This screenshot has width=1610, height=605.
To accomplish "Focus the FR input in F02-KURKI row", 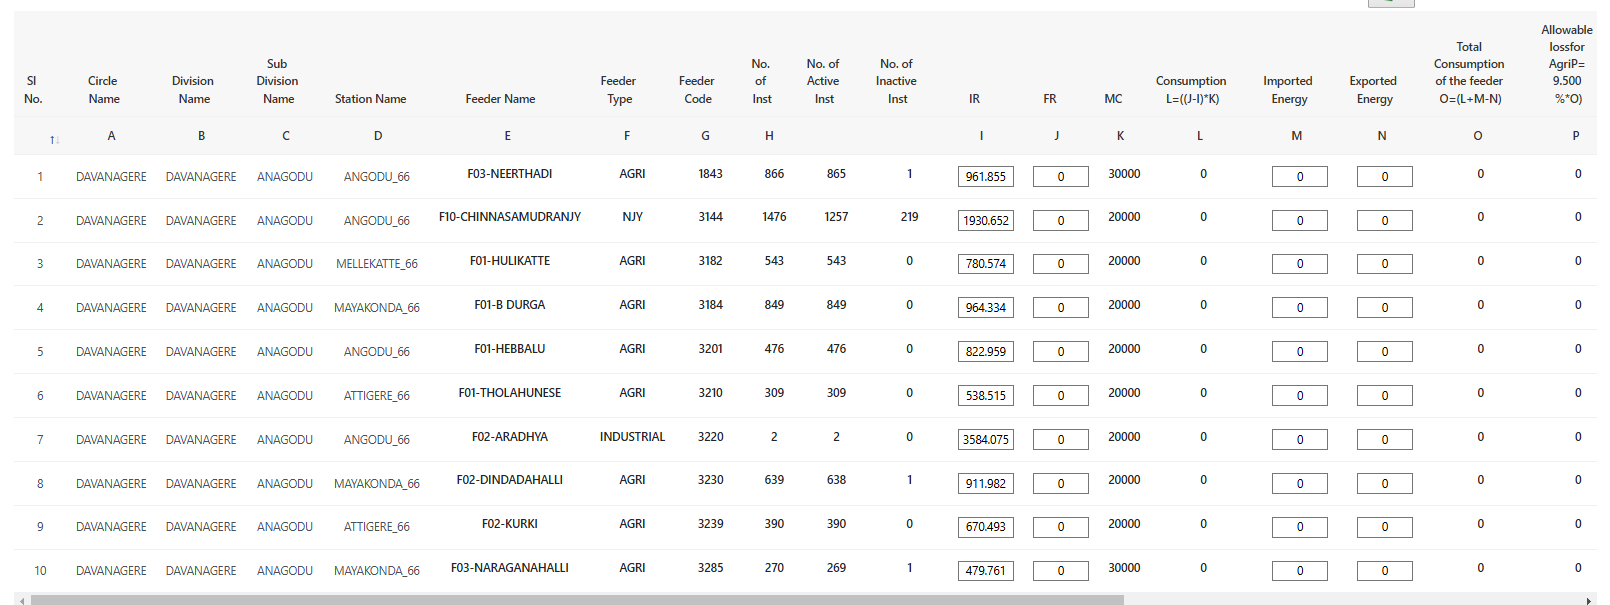I will pos(1060,527).
